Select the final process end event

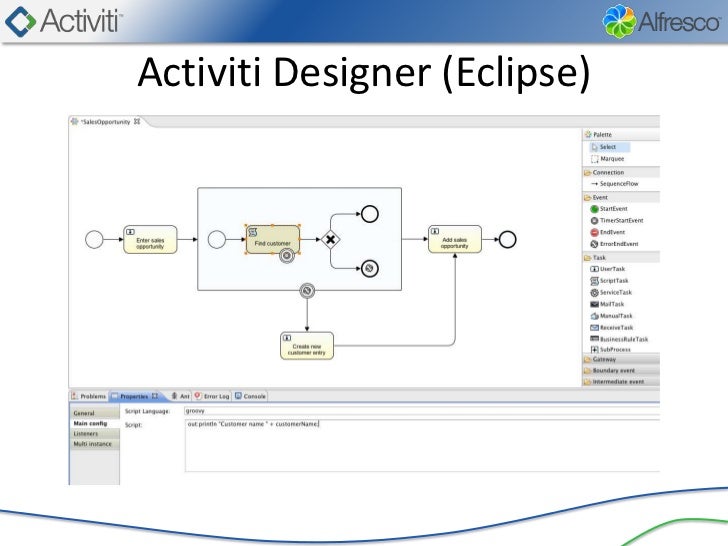(x=507, y=240)
